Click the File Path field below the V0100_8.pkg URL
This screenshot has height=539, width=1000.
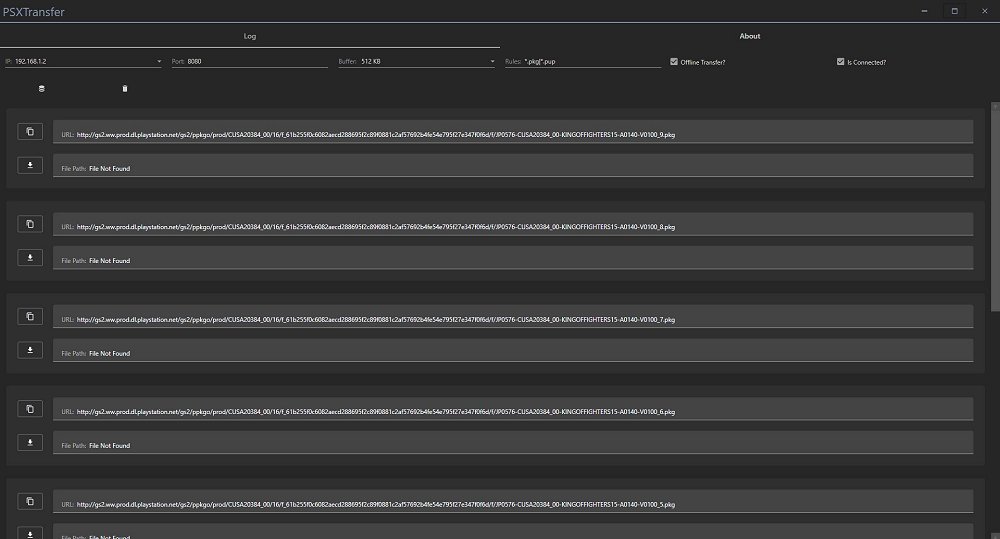[513, 258]
